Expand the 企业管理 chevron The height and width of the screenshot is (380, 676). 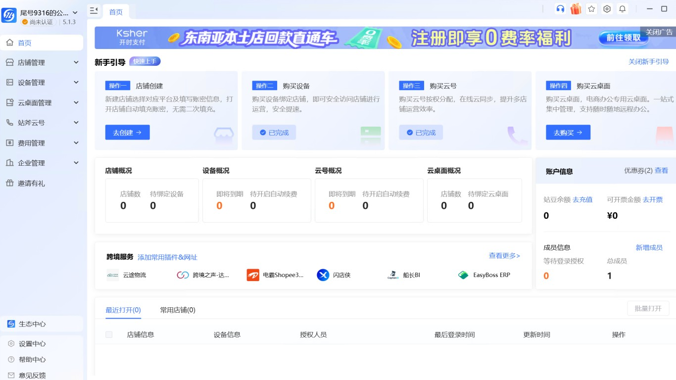click(x=76, y=163)
